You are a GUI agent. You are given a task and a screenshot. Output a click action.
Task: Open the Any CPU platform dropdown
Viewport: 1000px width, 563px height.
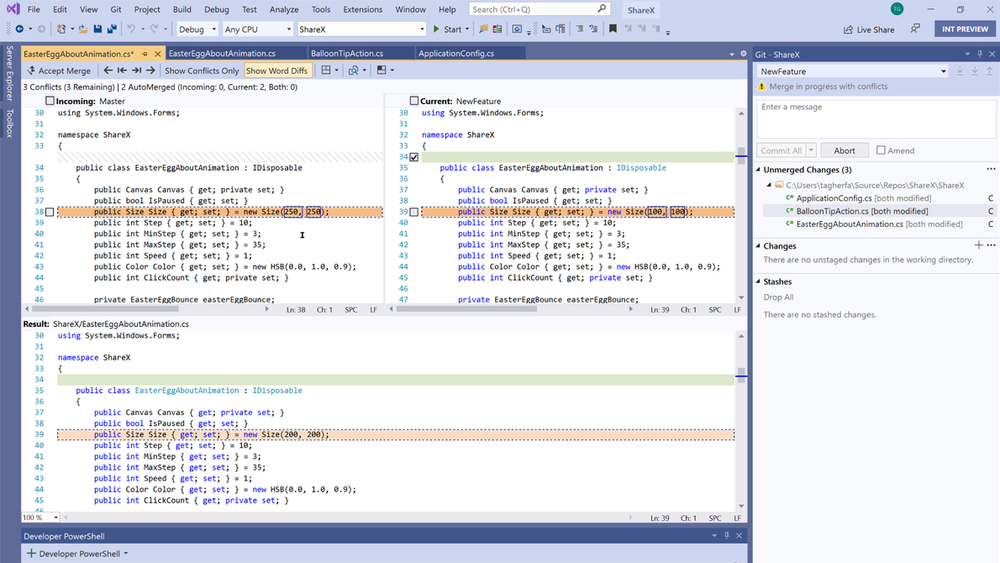(258, 29)
